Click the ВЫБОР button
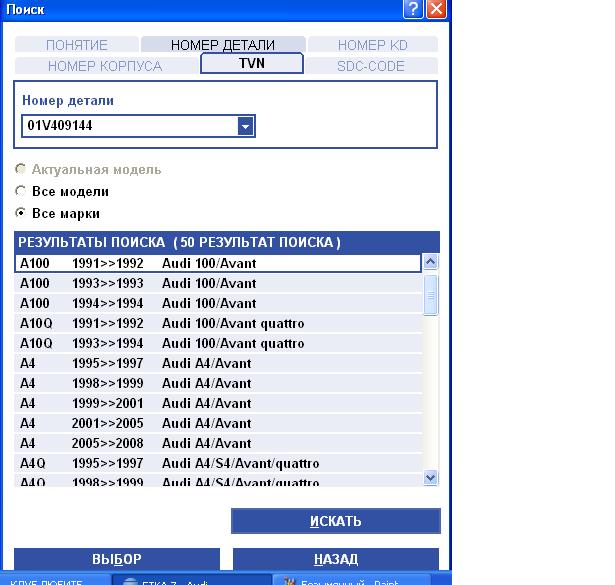615x585 pixels. tap(116, 559)
